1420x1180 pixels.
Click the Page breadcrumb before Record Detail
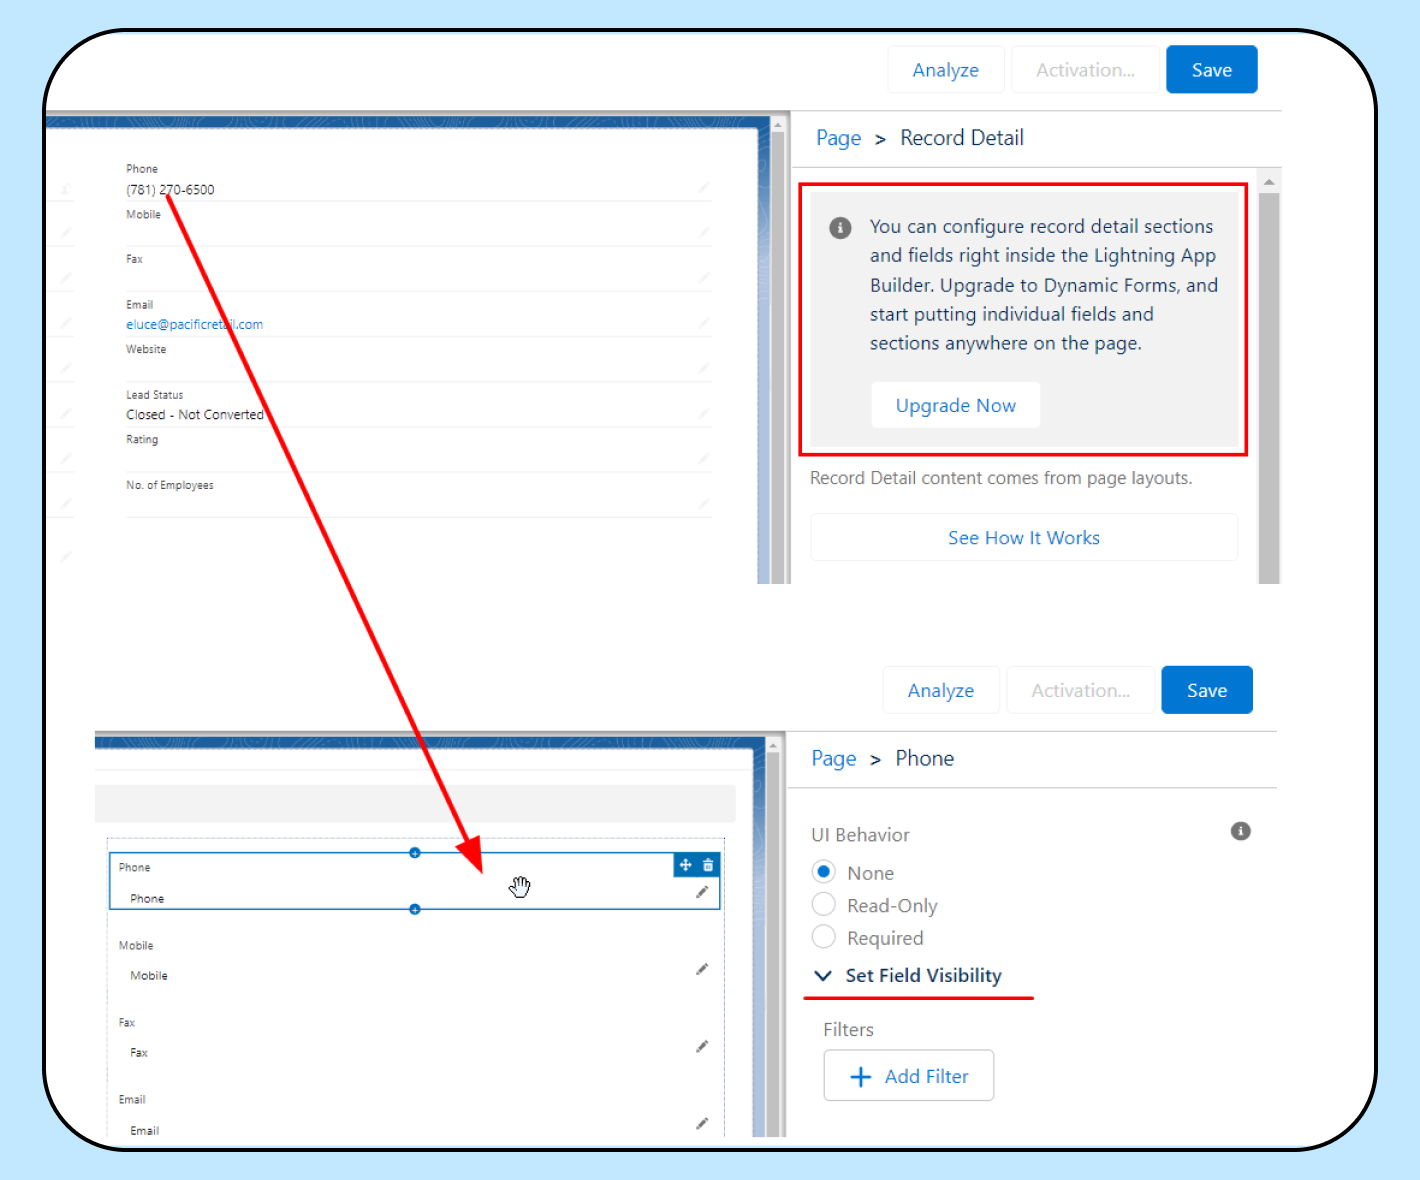click(x=838, y=138)
